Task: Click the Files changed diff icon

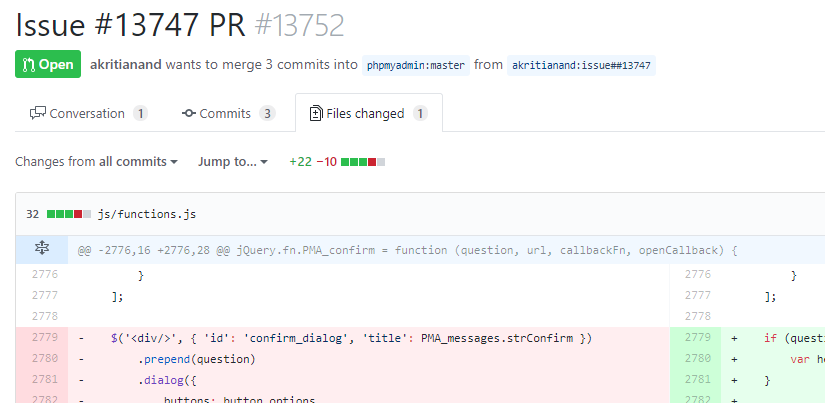Action: point(316,113)
